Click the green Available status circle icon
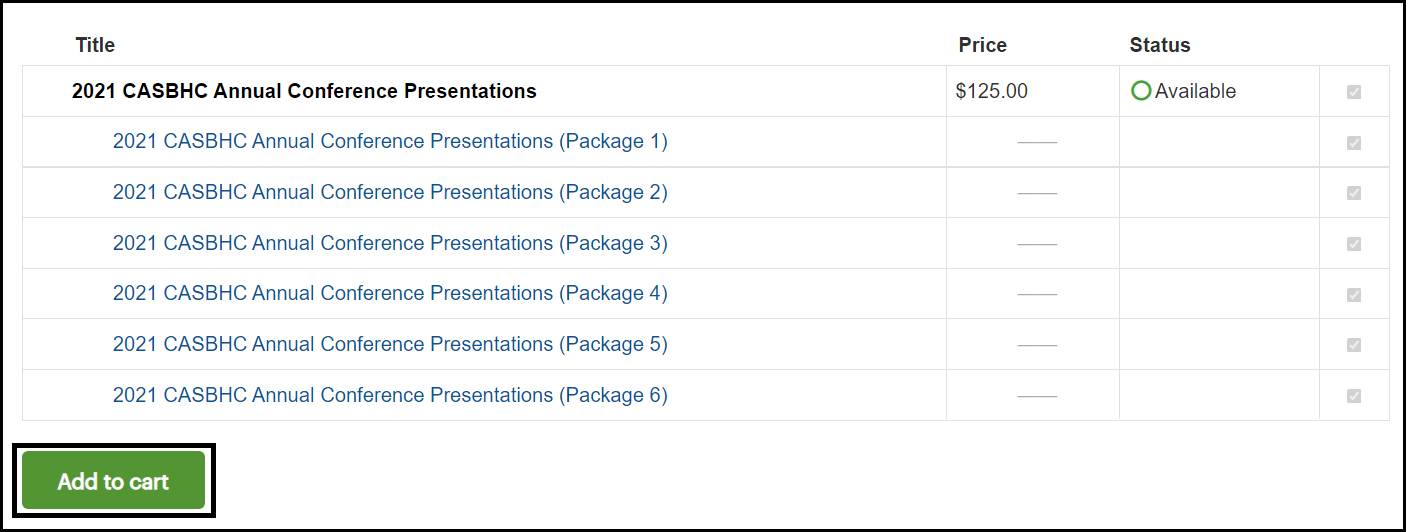Image resolution: width=1406 pixels, height=532 pixels. [1141, 91]
